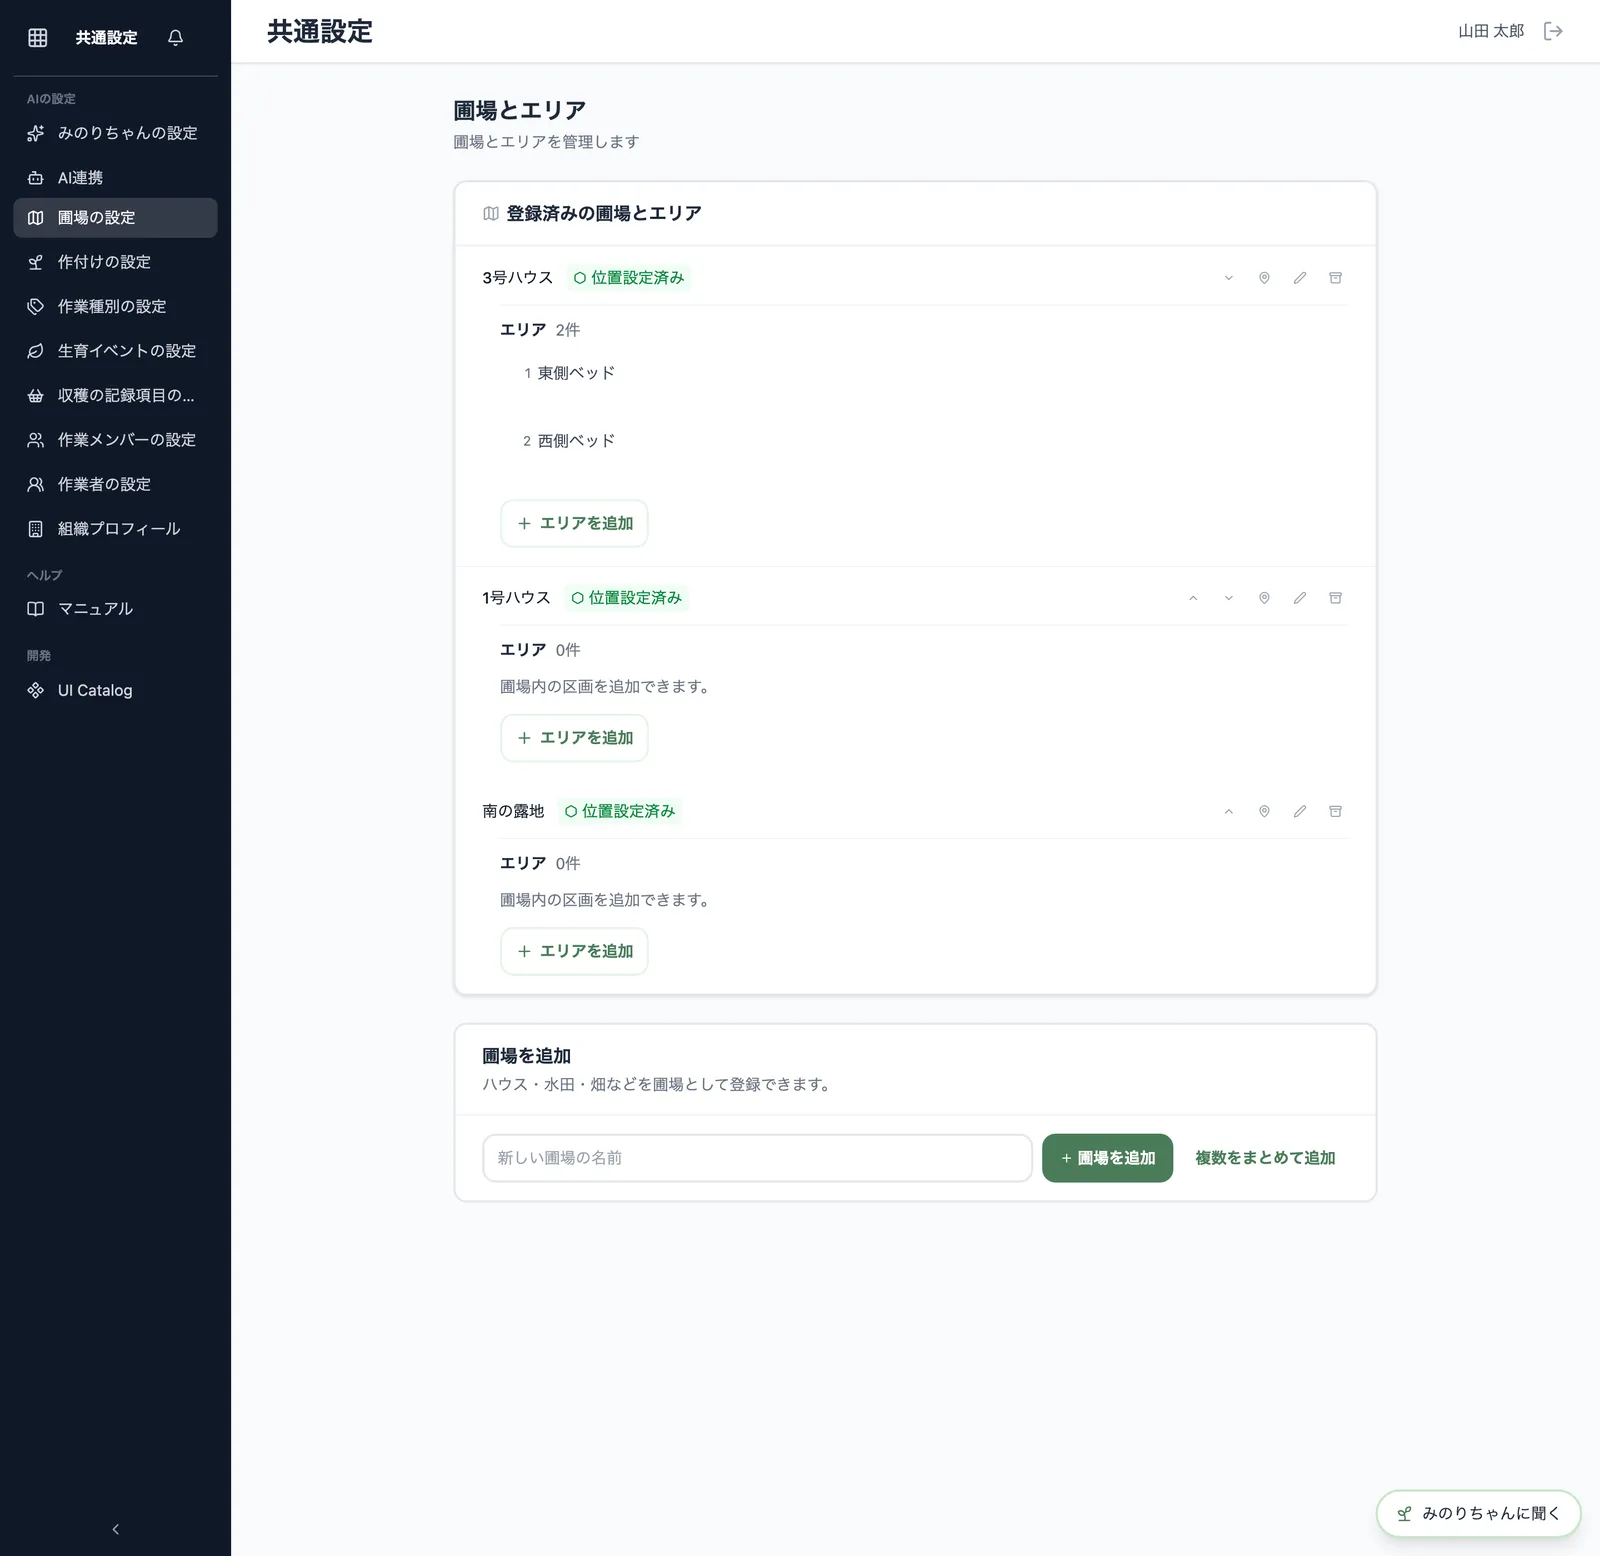Move 1号ハウス up with chevron
Viewport: 1600px width, 1556px height.
[x=1193, y=598]
